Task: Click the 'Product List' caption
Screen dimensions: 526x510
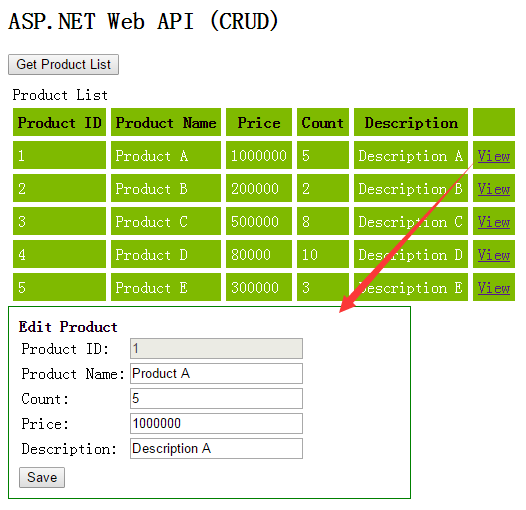Action: pos(60,95)
